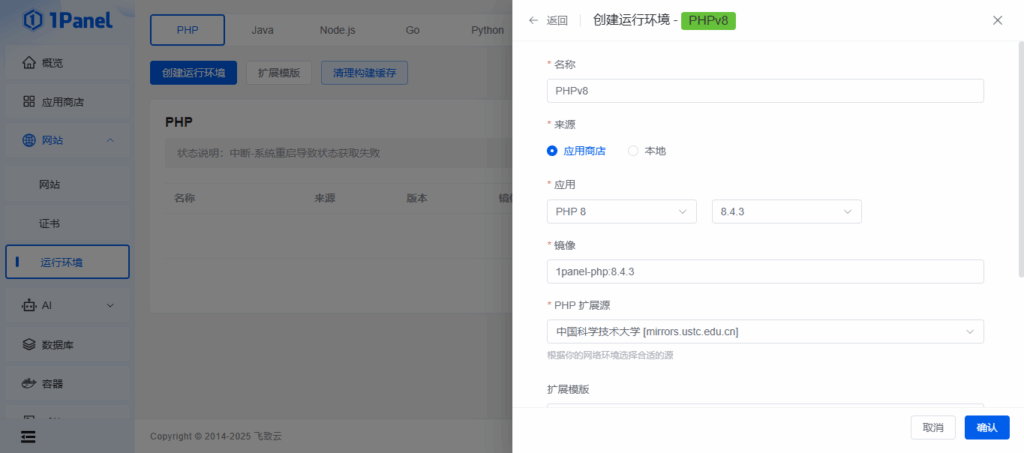Click the 确认 confirm button
The width and height of the screenshot is (1024, 453).
(x=986, y=427)
